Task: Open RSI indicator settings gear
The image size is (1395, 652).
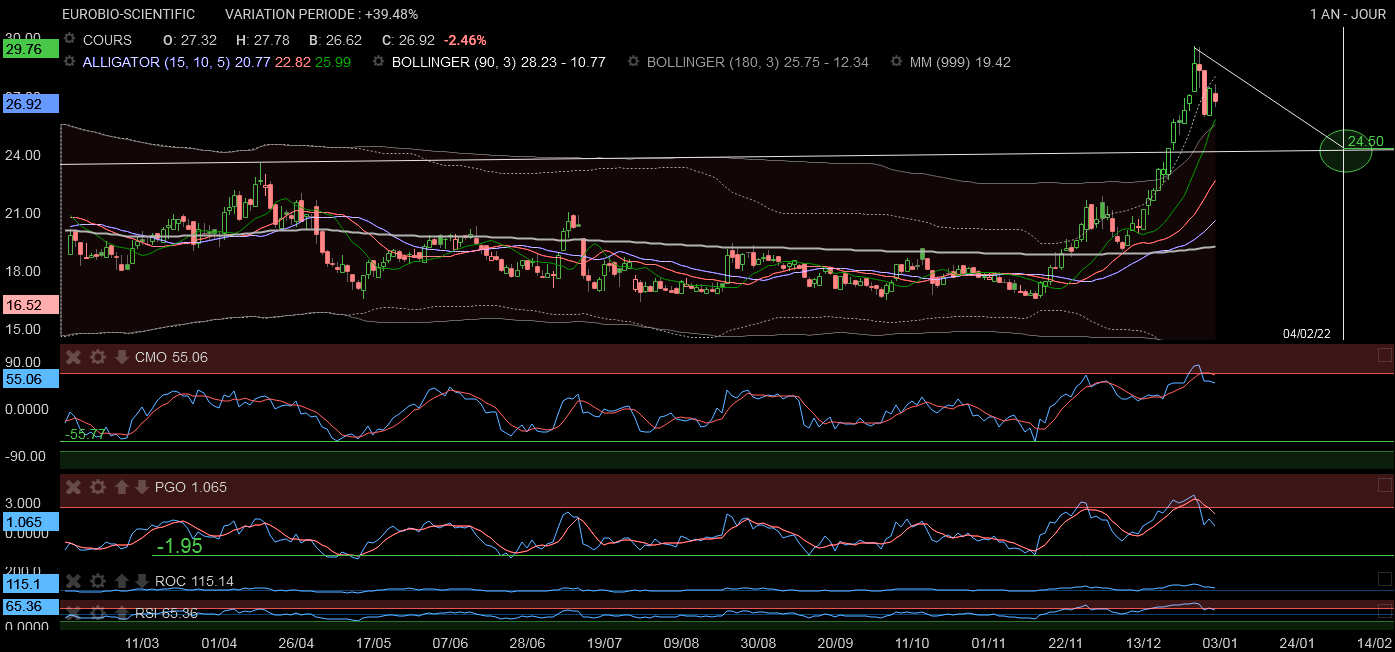Action: click(97, 612)
